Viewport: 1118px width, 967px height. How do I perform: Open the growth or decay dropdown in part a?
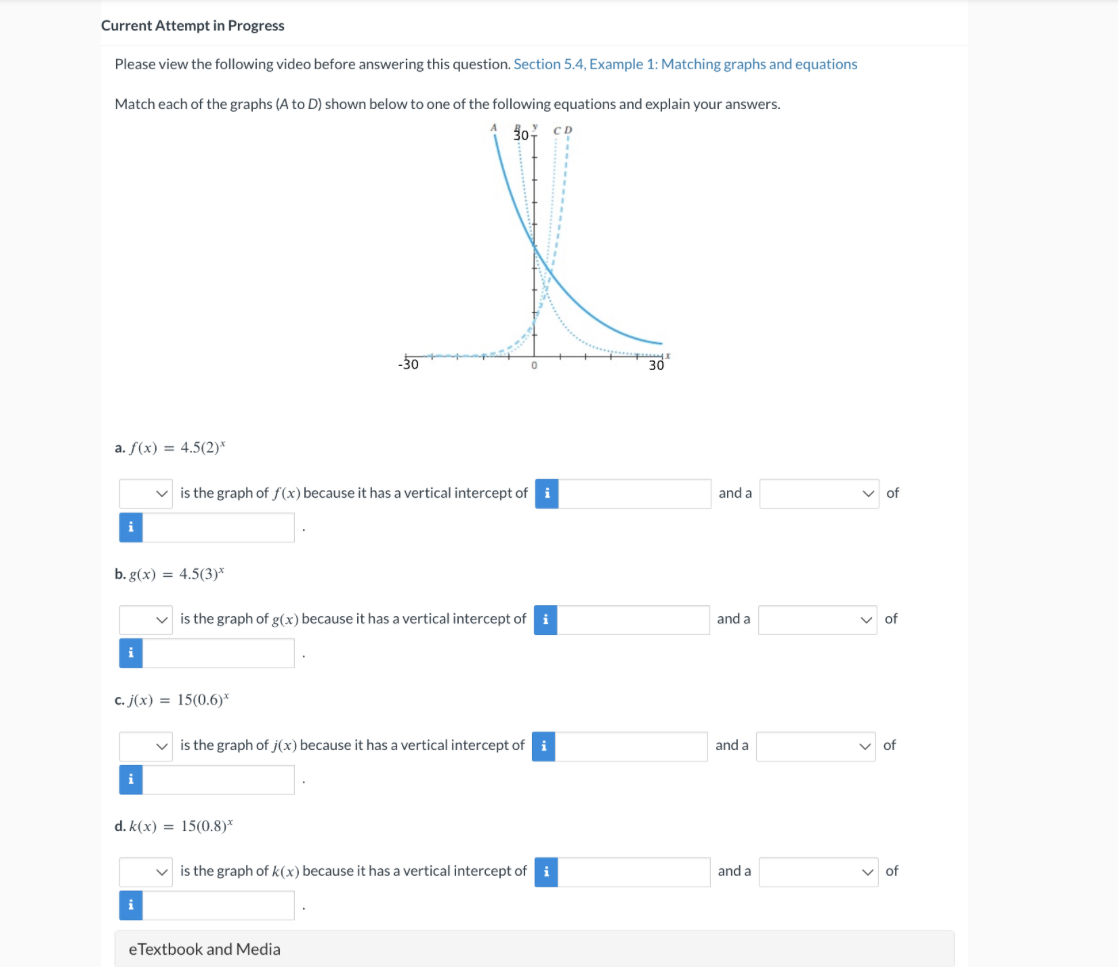(x=818, y=493)
